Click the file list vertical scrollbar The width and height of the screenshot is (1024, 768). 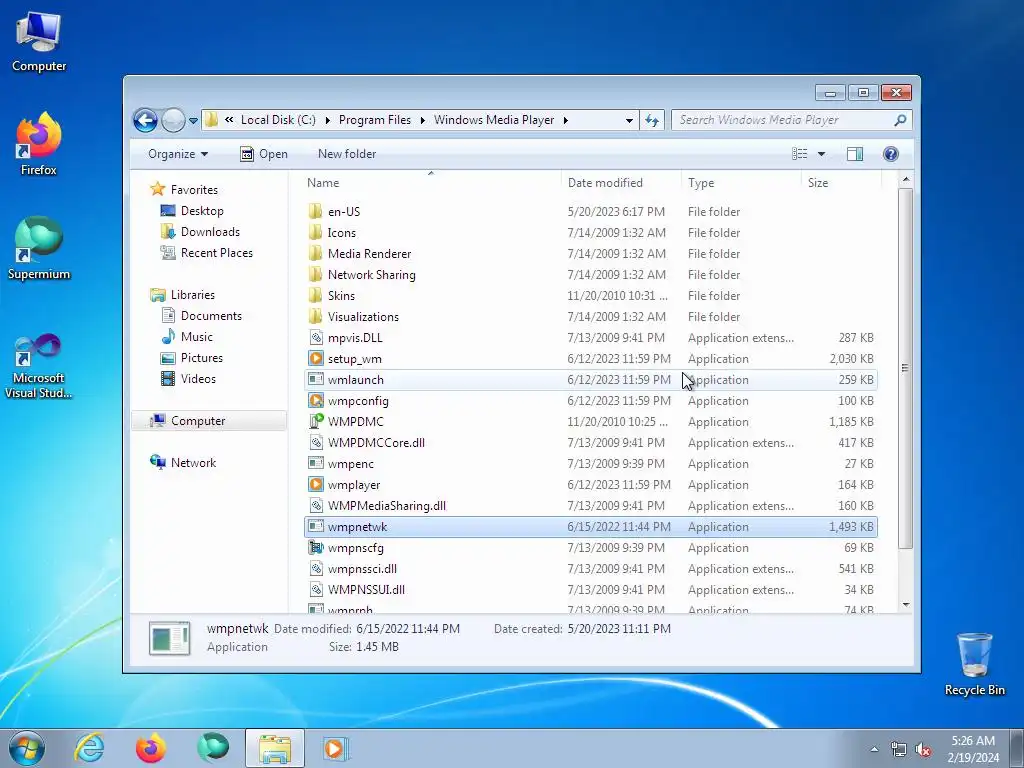(905, 369)
